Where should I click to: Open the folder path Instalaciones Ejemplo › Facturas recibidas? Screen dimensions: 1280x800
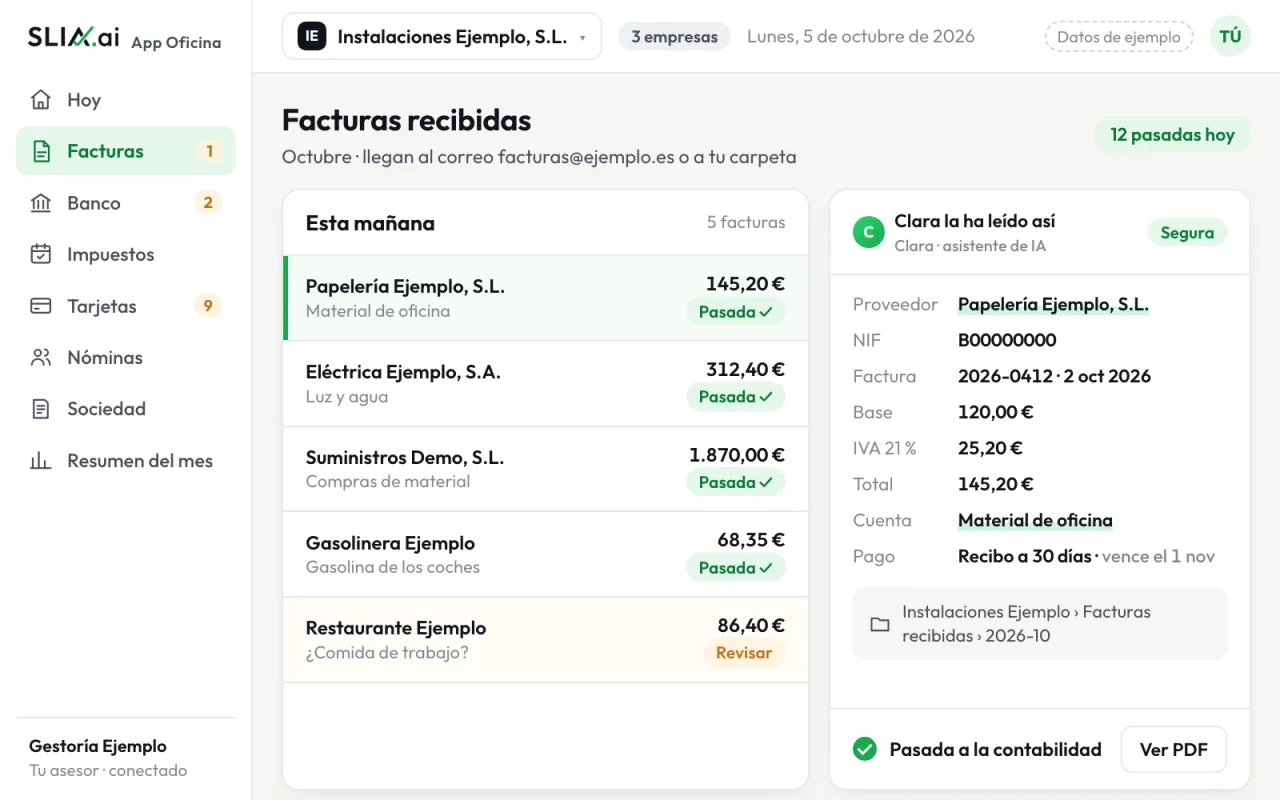click(1040, 624)
